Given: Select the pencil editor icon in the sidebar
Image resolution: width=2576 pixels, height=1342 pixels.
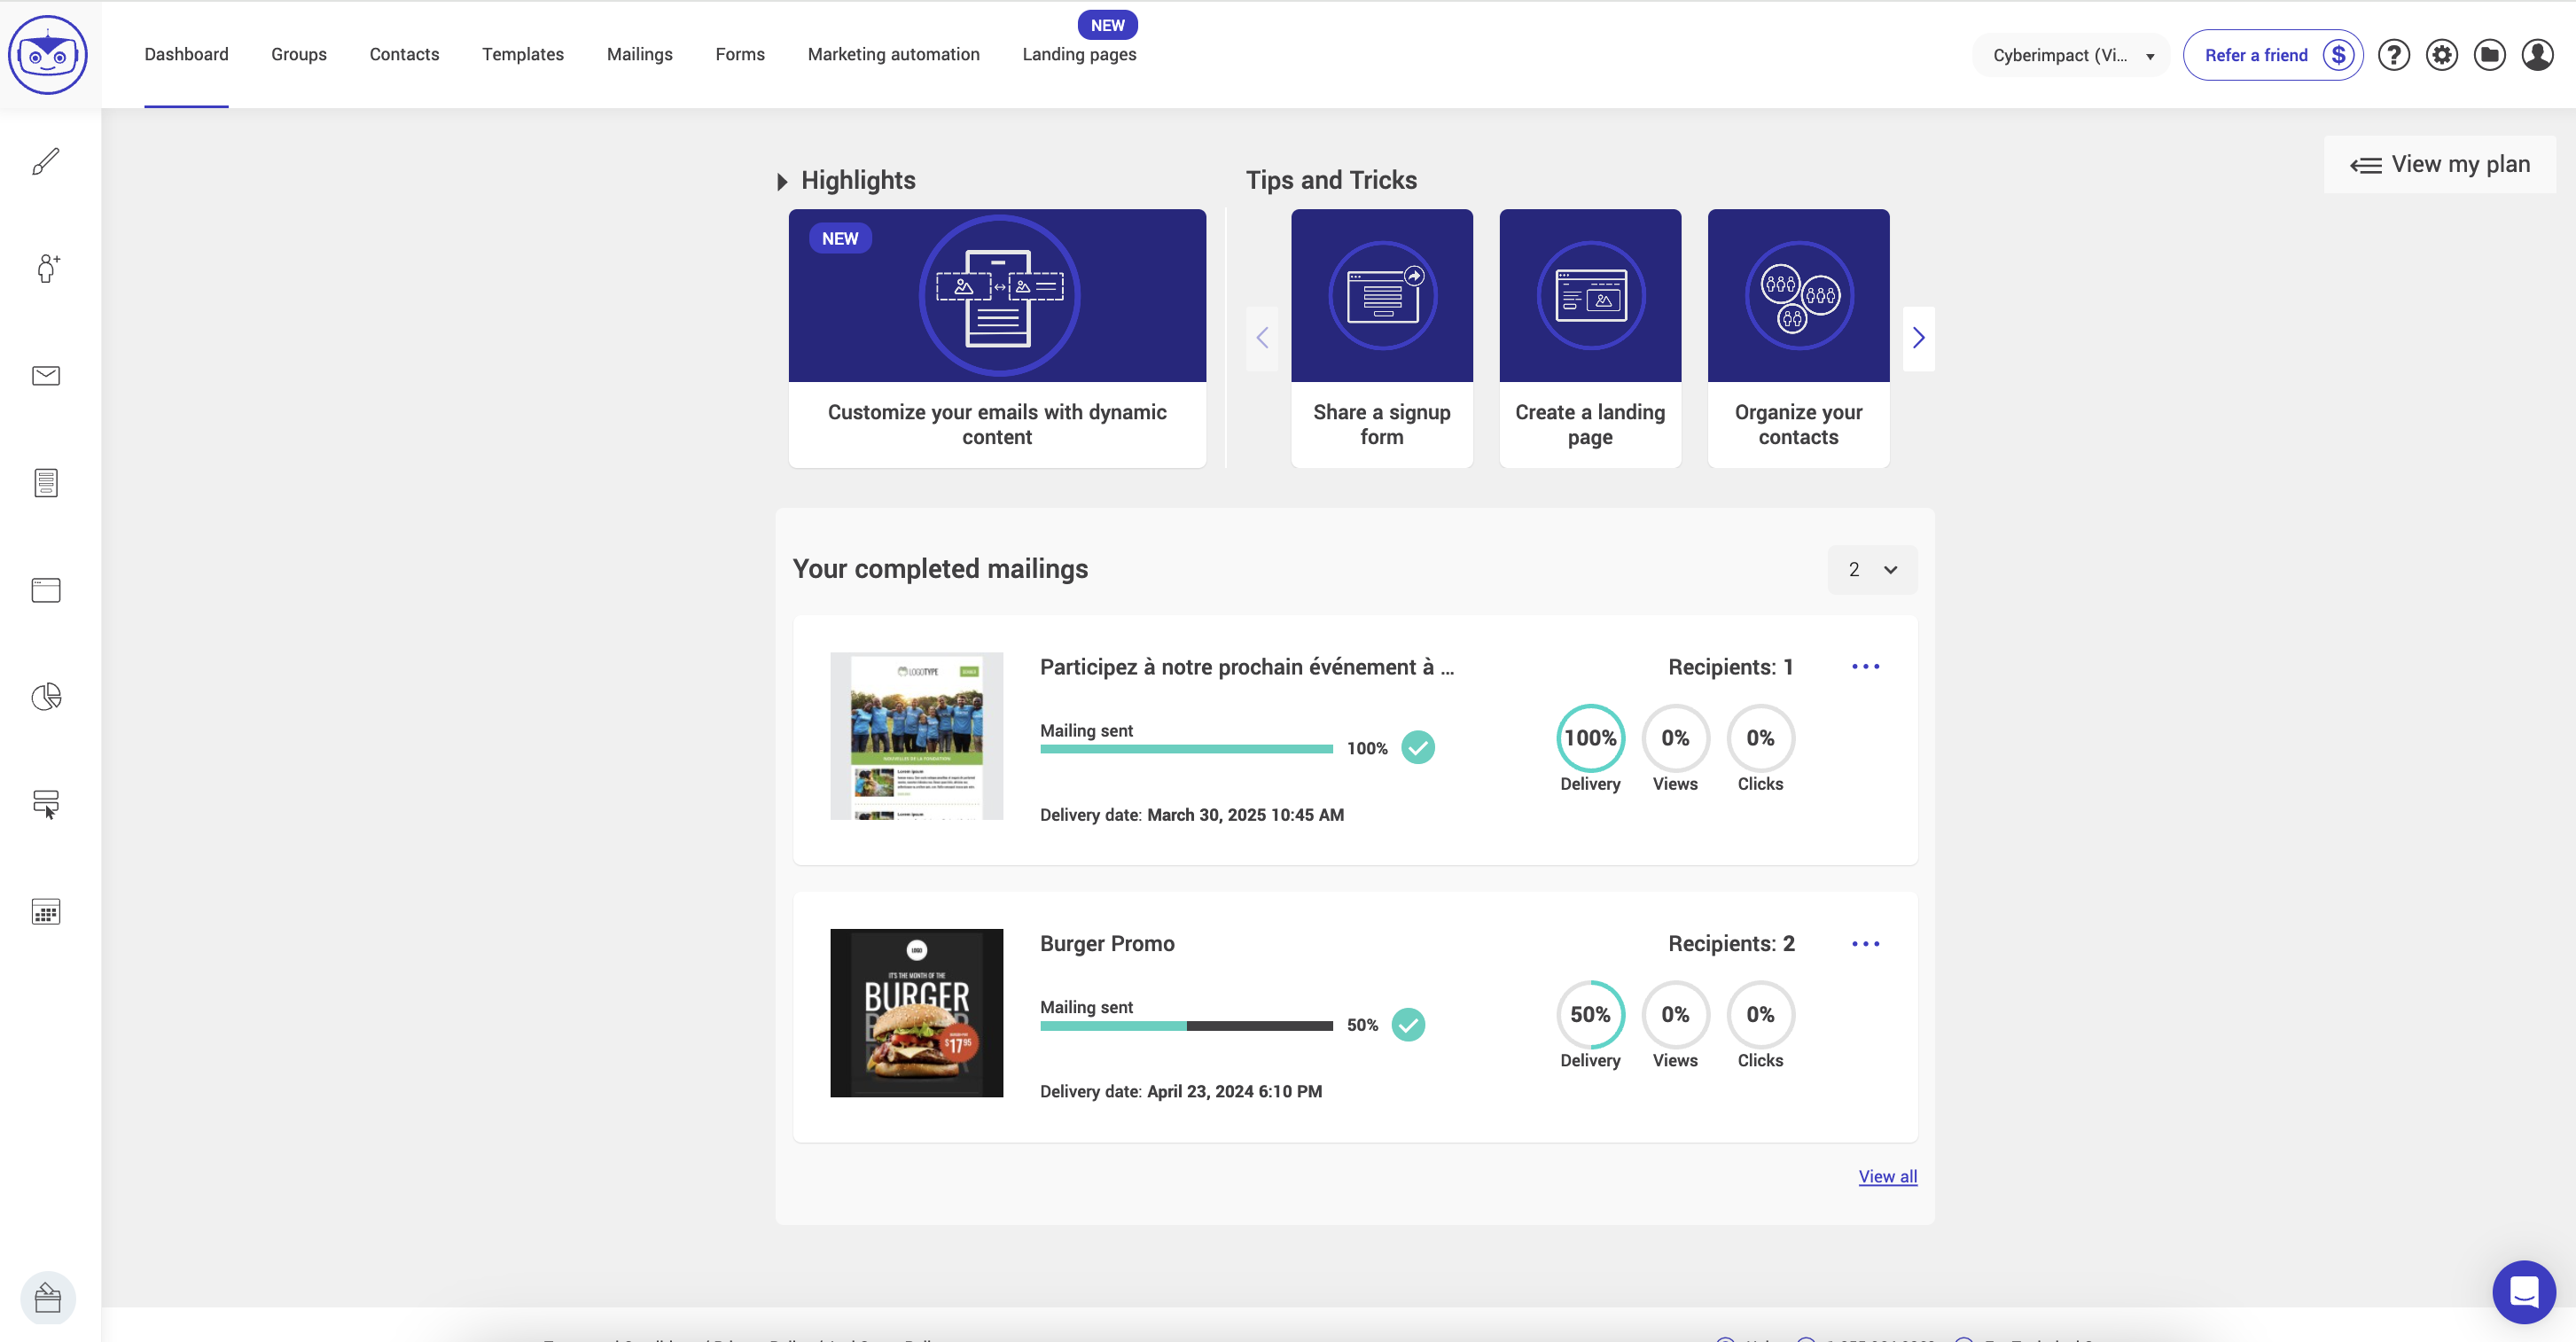Looking at the screenshot, I should (x=46, y=161).
